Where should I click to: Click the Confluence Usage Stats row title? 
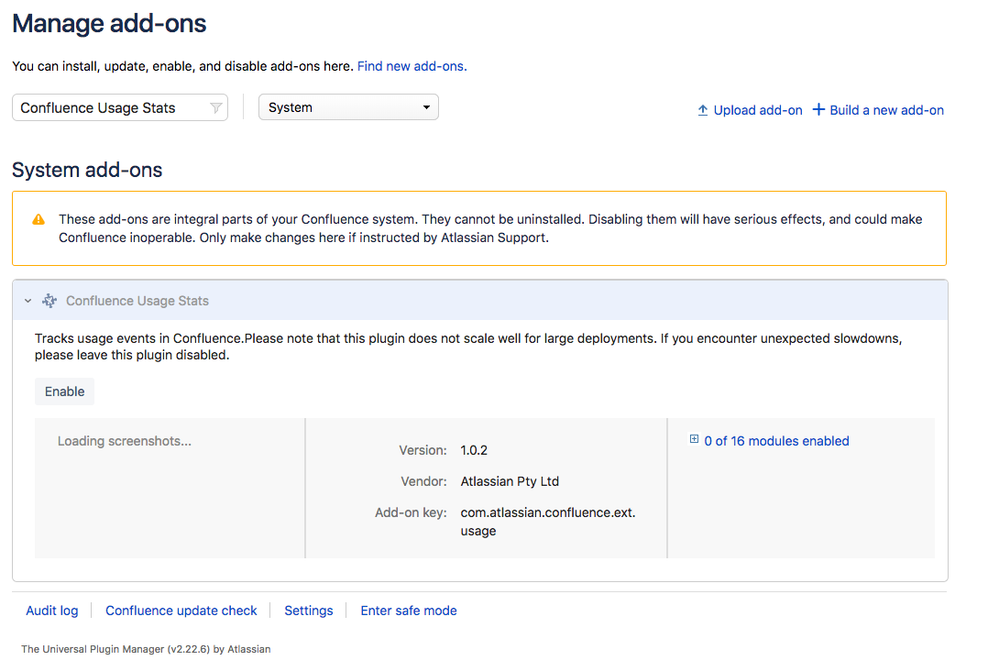[137, 301]
